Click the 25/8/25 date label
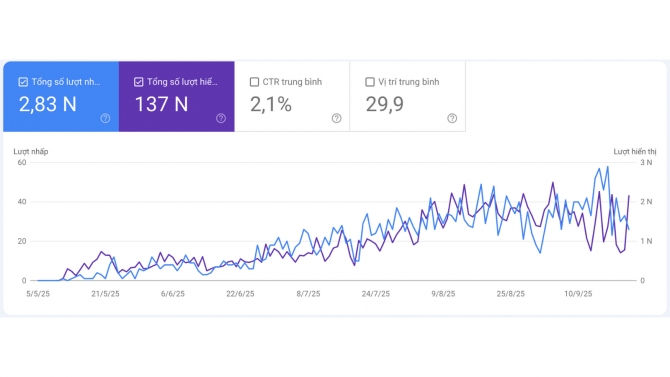This screenshot has height=377, width=670. 511,294
